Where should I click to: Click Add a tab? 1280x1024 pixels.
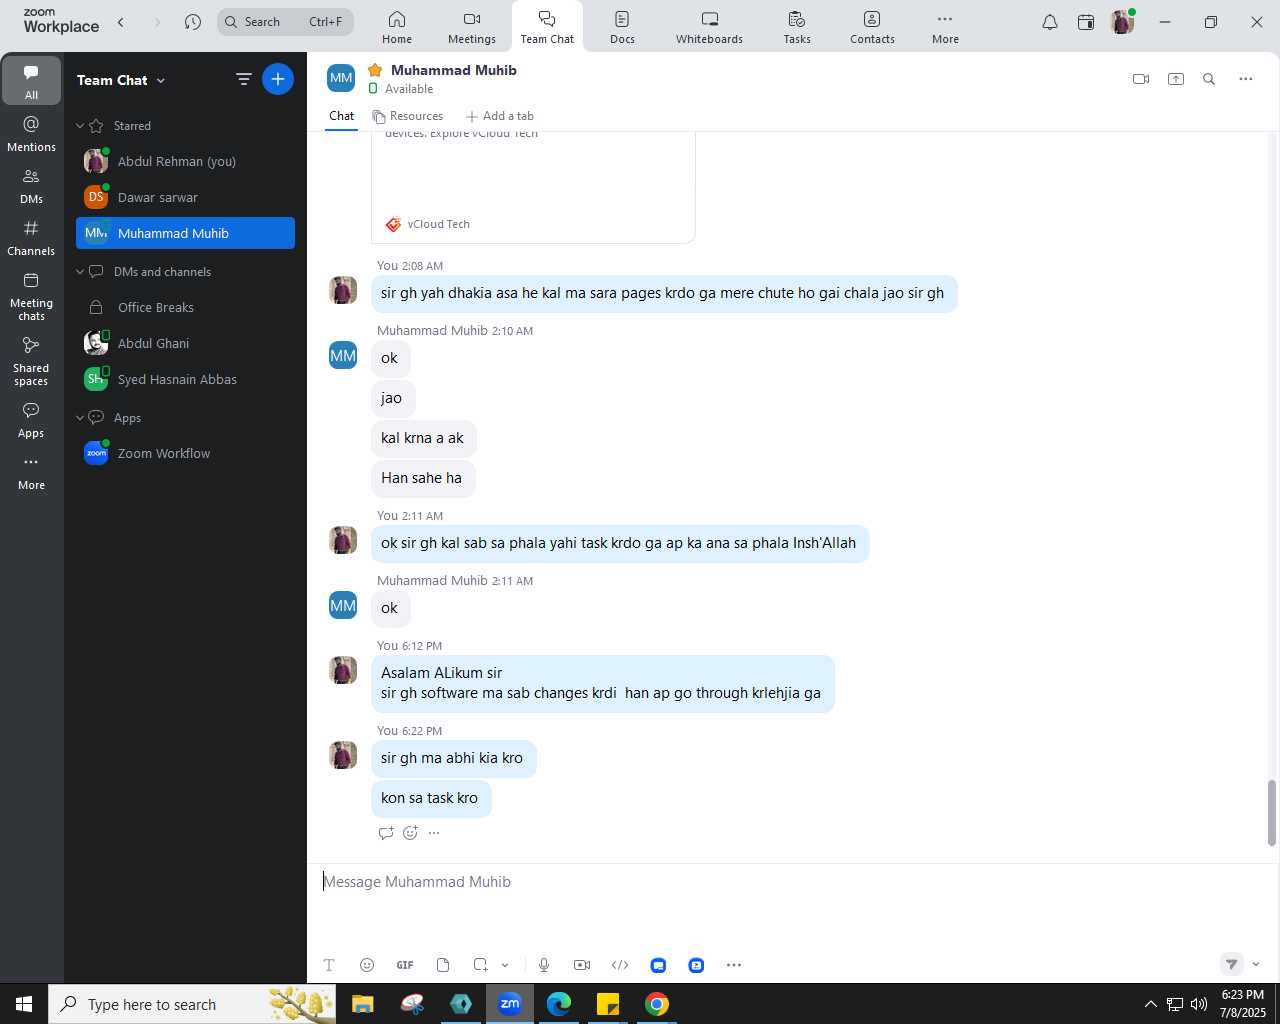500,116
